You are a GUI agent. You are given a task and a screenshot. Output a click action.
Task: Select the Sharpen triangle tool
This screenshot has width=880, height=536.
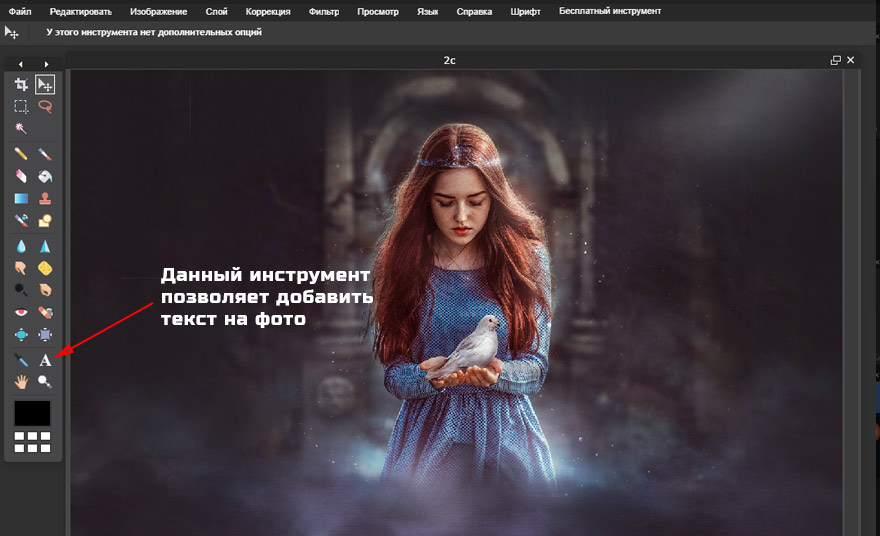click(x=45, y=246)
